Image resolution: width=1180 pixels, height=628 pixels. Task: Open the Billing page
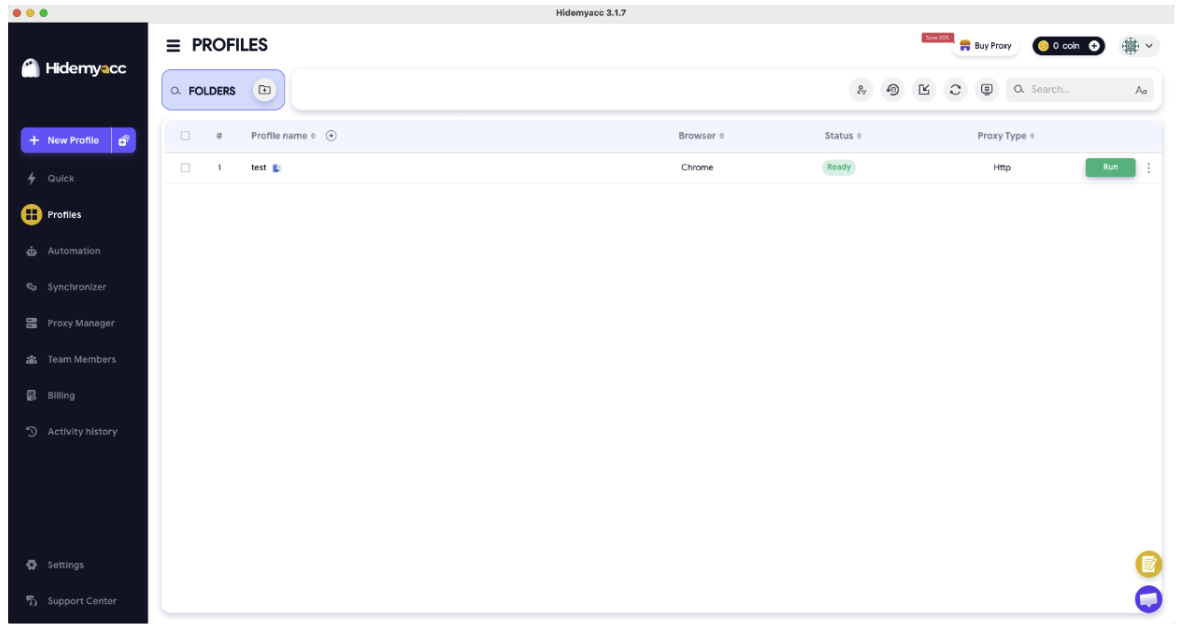[x=60, y=395]
